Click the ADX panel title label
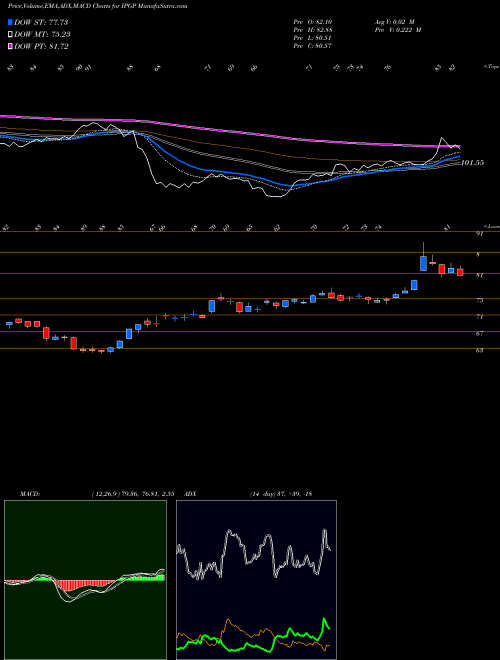Image resolution: width=500 pixels, height=660 pixels. [191, 494]
